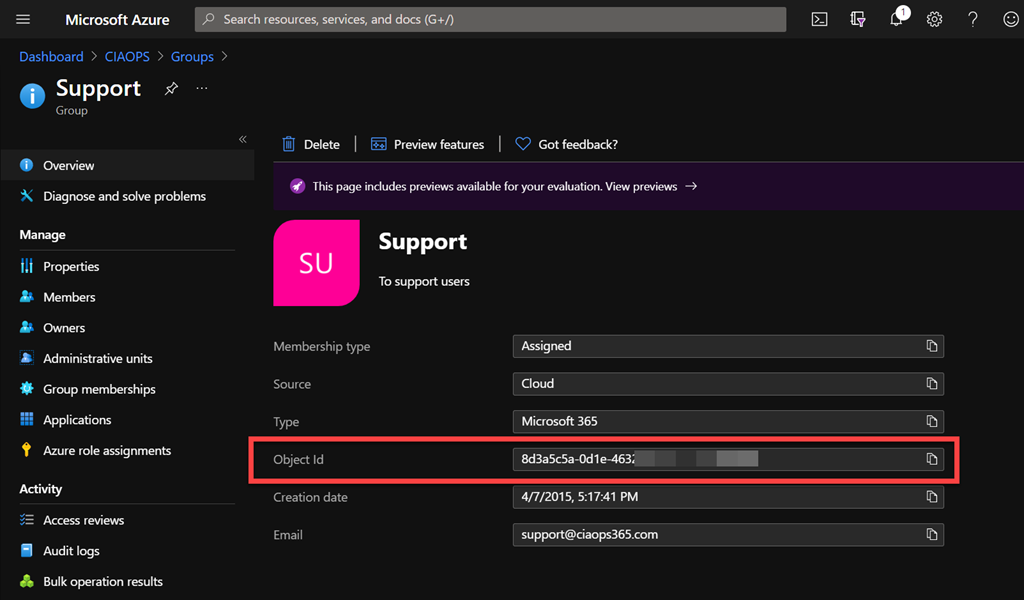Click the help question mark icon

(x=972, y=19)
